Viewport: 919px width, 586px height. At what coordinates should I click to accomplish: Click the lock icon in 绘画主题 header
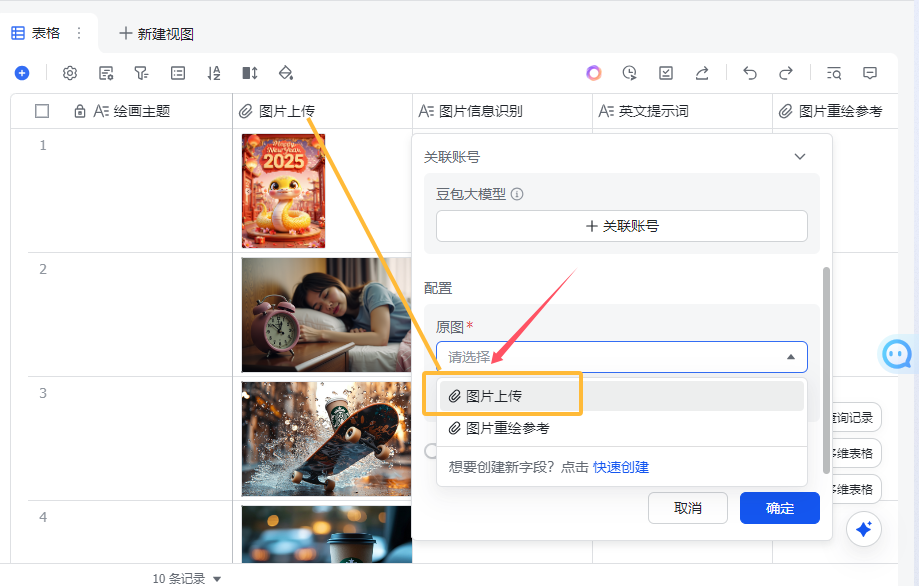tap(80, 111)
